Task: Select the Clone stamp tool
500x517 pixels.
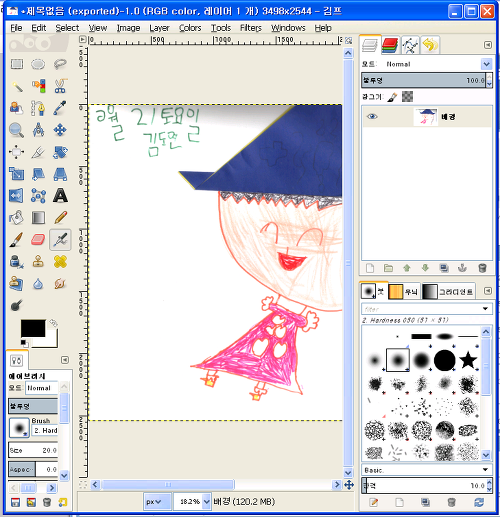Action: (x=38, y=262)
